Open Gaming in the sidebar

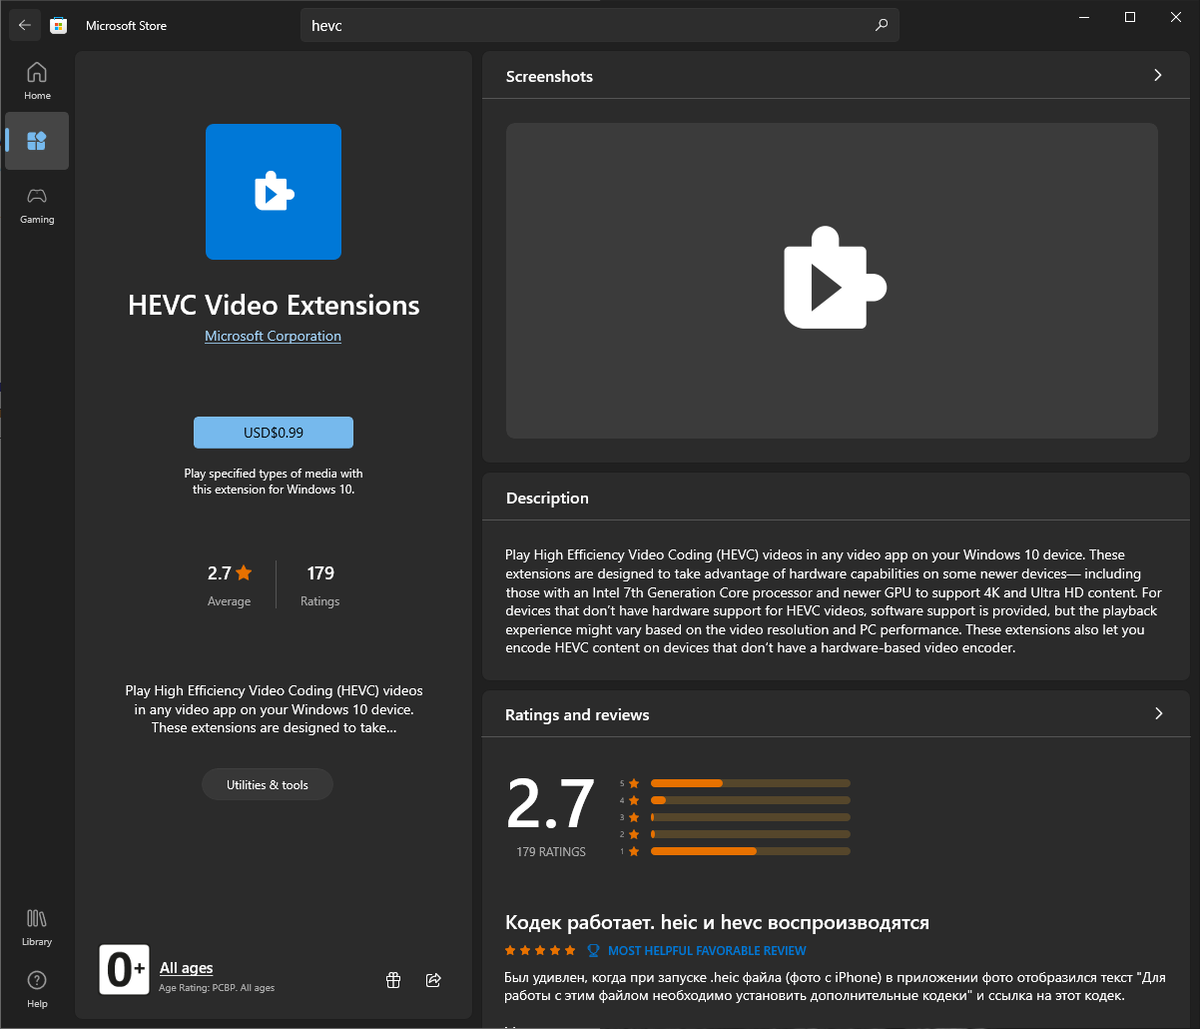click(x=37, y=205)
